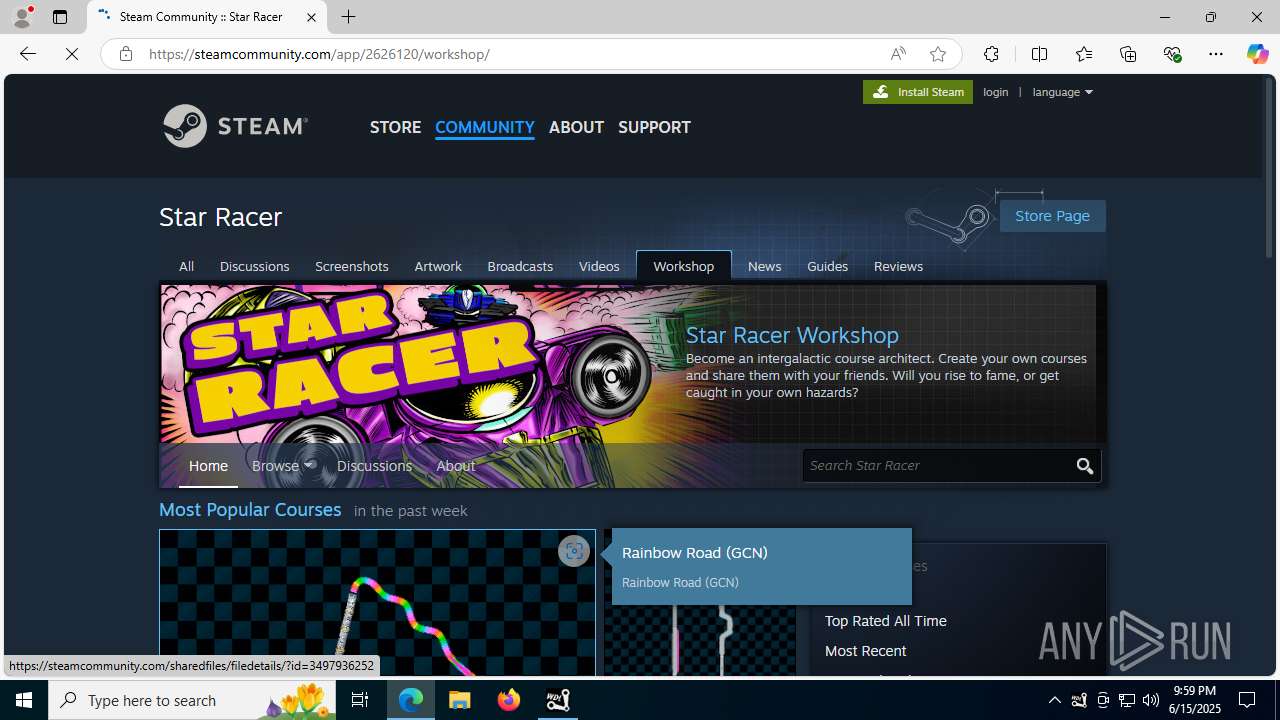This screenshot has height=720, width=1280.
Task: Click the Windows taskbar search box
Action: click(x=194, y=700)
